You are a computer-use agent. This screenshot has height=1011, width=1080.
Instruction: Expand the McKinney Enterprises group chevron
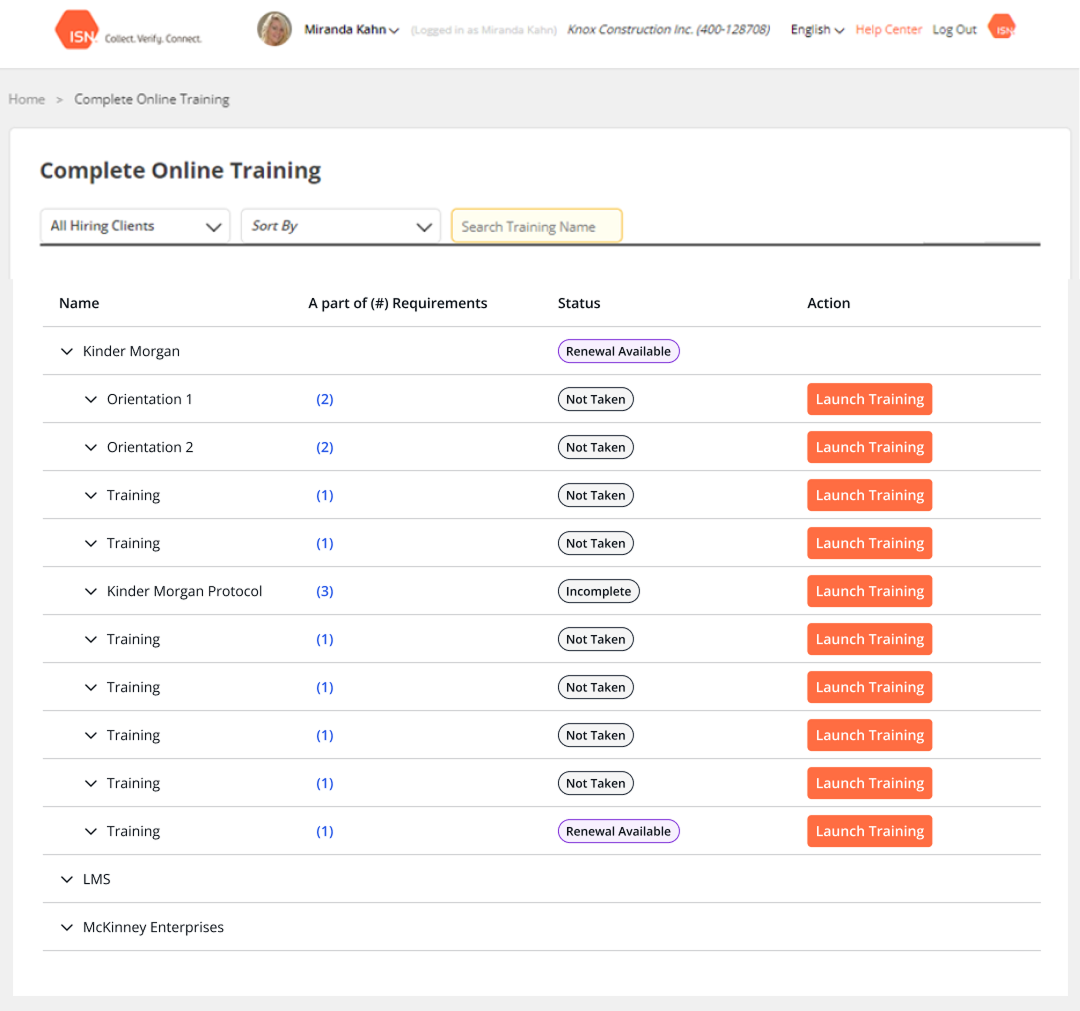[67, 928]
